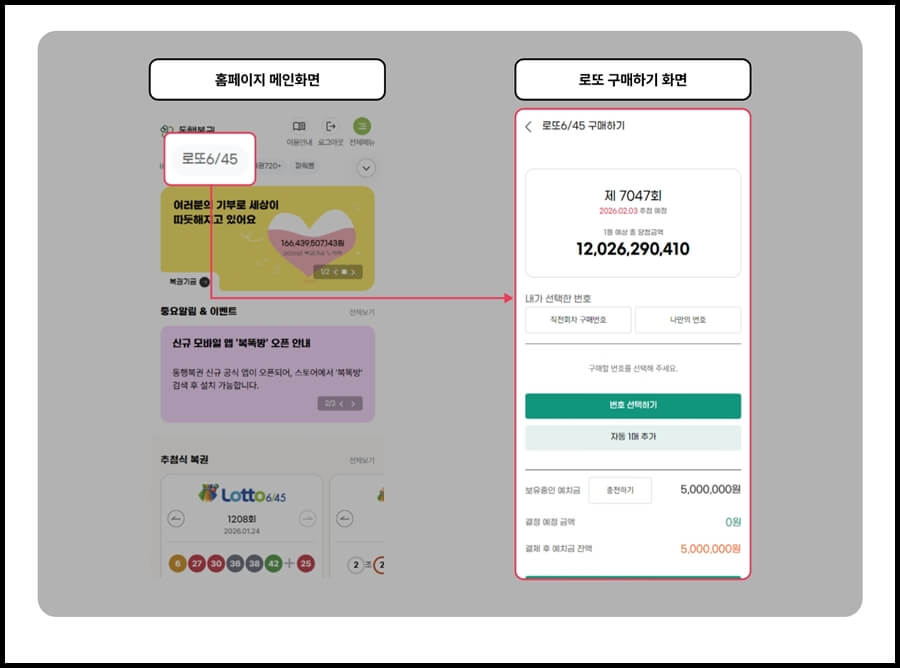Show next notice in purple banner pager
The width and height of the screenshot is (900, 668).
[353, 404]
